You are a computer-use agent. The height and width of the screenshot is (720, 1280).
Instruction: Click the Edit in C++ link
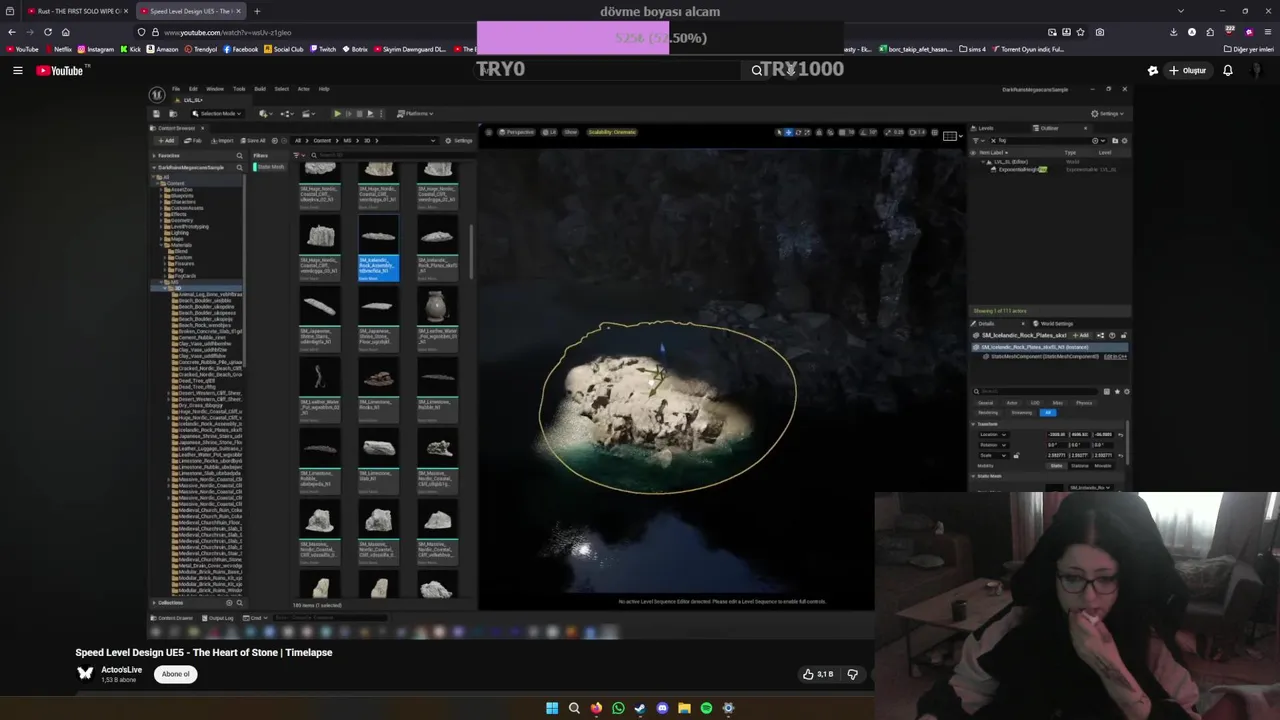coord(1115,357)
